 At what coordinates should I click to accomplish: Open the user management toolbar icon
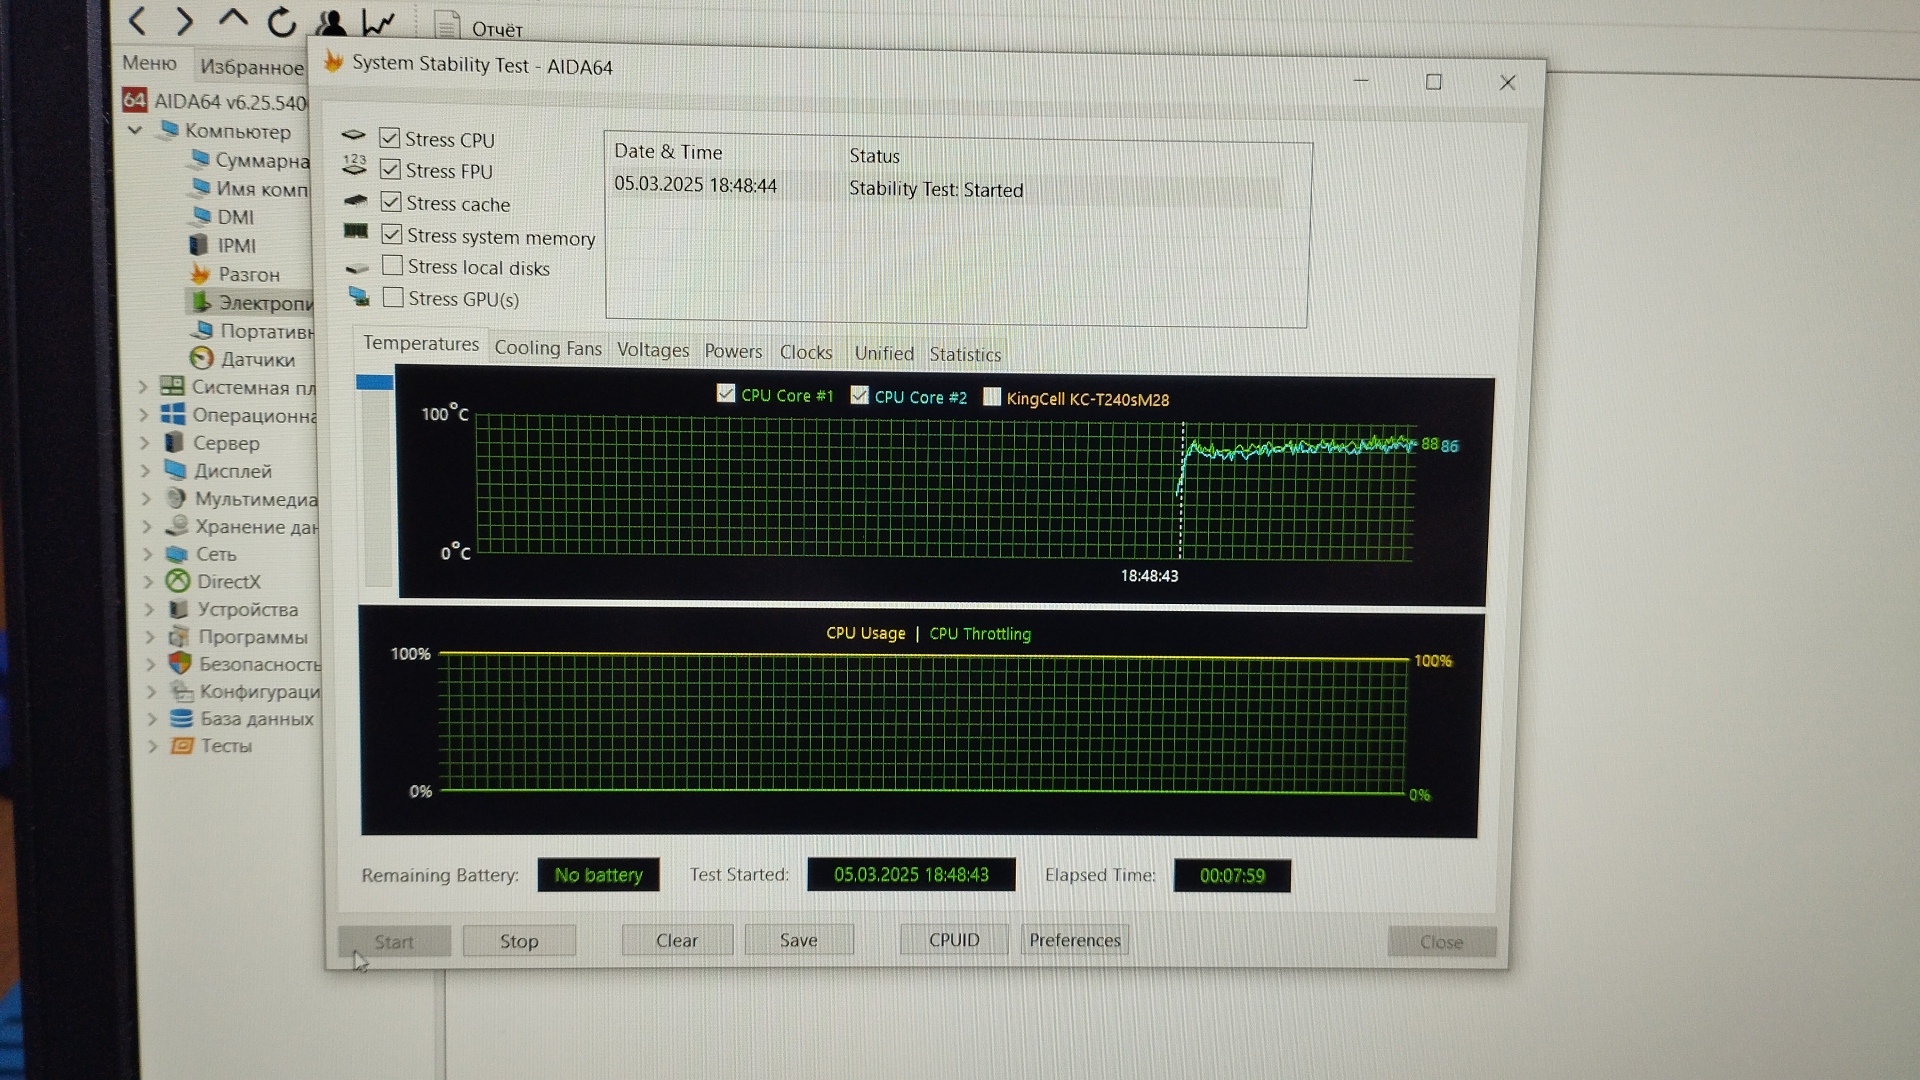click(x=331, y=22)
